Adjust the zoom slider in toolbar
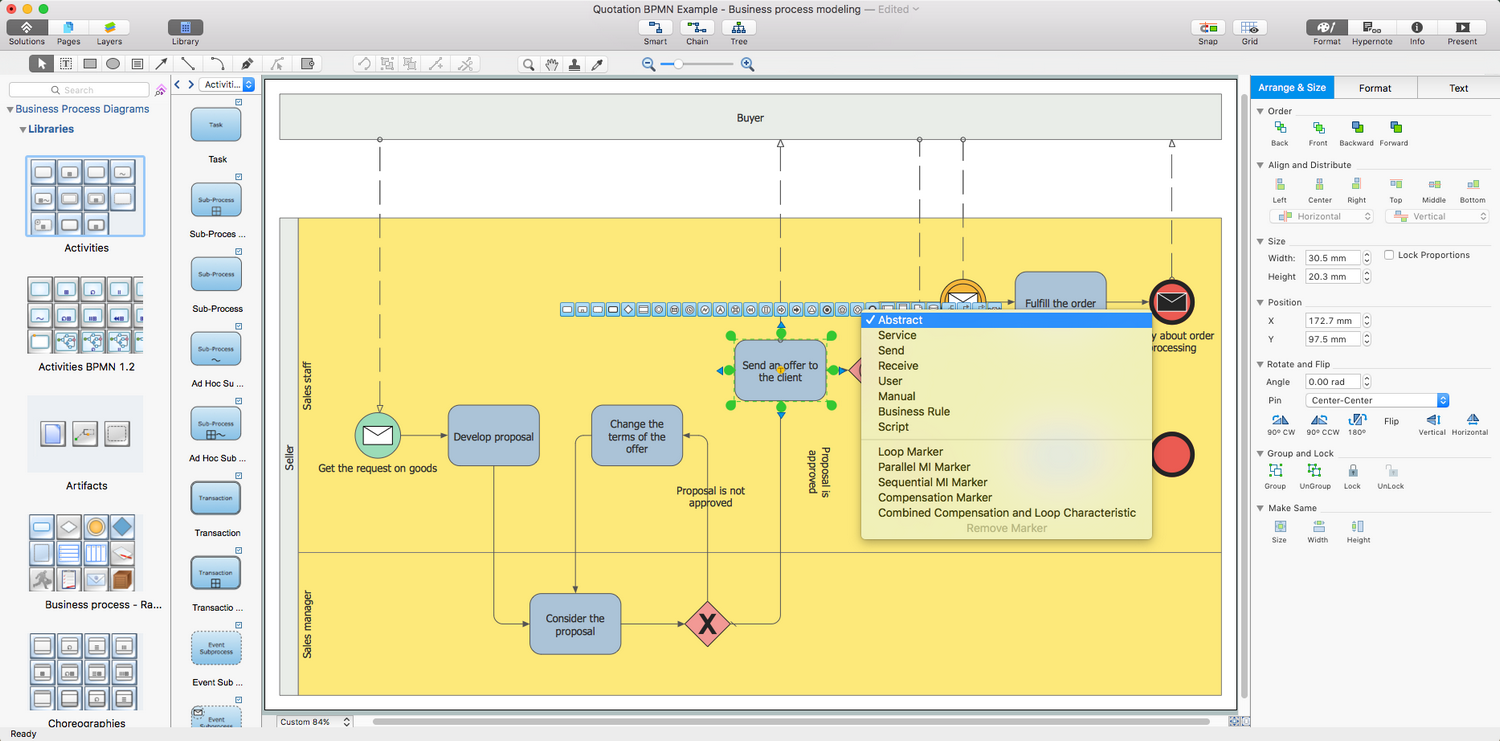Screen dimensions: 1500x741 pos(679,64)
